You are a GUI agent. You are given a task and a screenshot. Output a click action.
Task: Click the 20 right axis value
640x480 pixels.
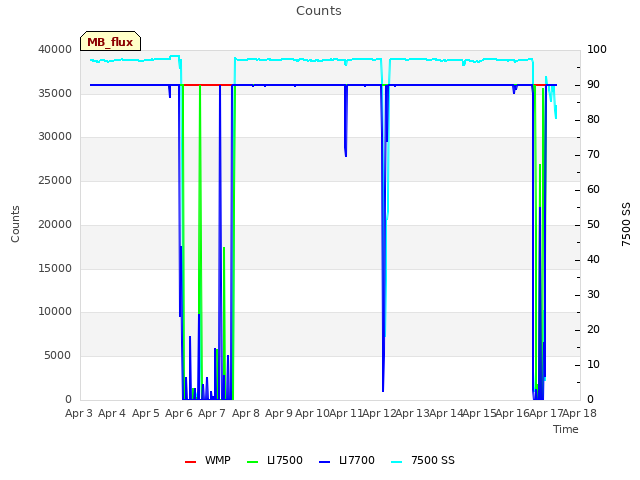(x=593, y=329)
